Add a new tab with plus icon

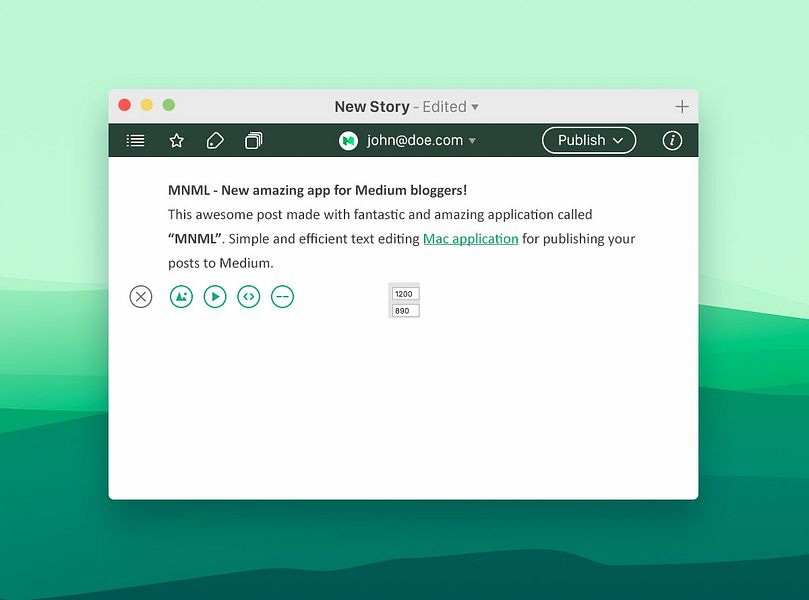click(682, 107)
